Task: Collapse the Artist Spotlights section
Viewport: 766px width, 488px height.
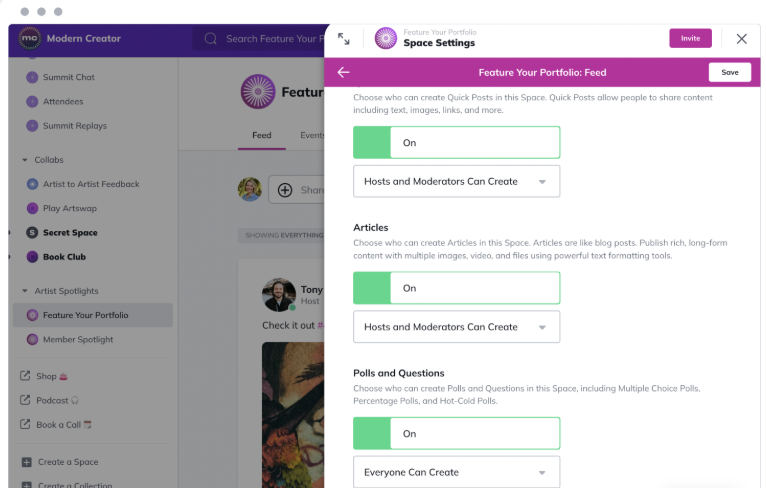Action: 25,291
